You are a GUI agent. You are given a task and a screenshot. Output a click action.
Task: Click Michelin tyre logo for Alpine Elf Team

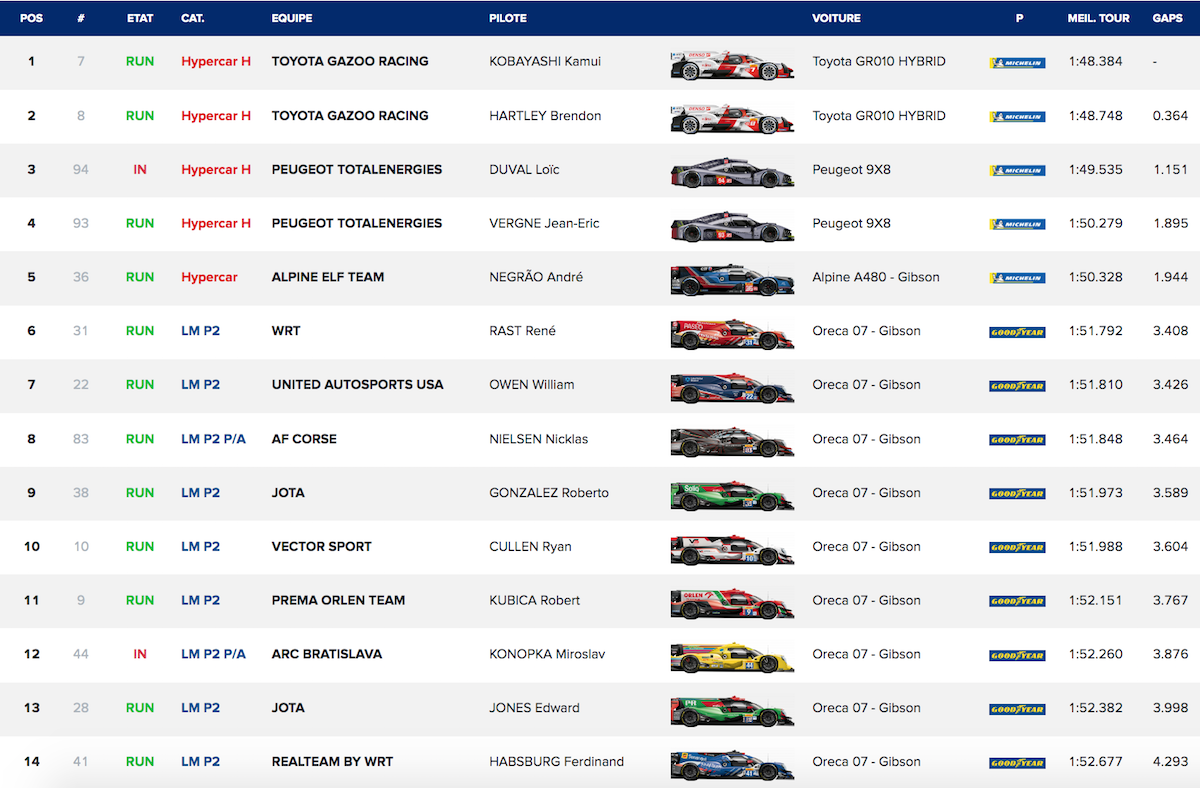(x=1017, y=278)
